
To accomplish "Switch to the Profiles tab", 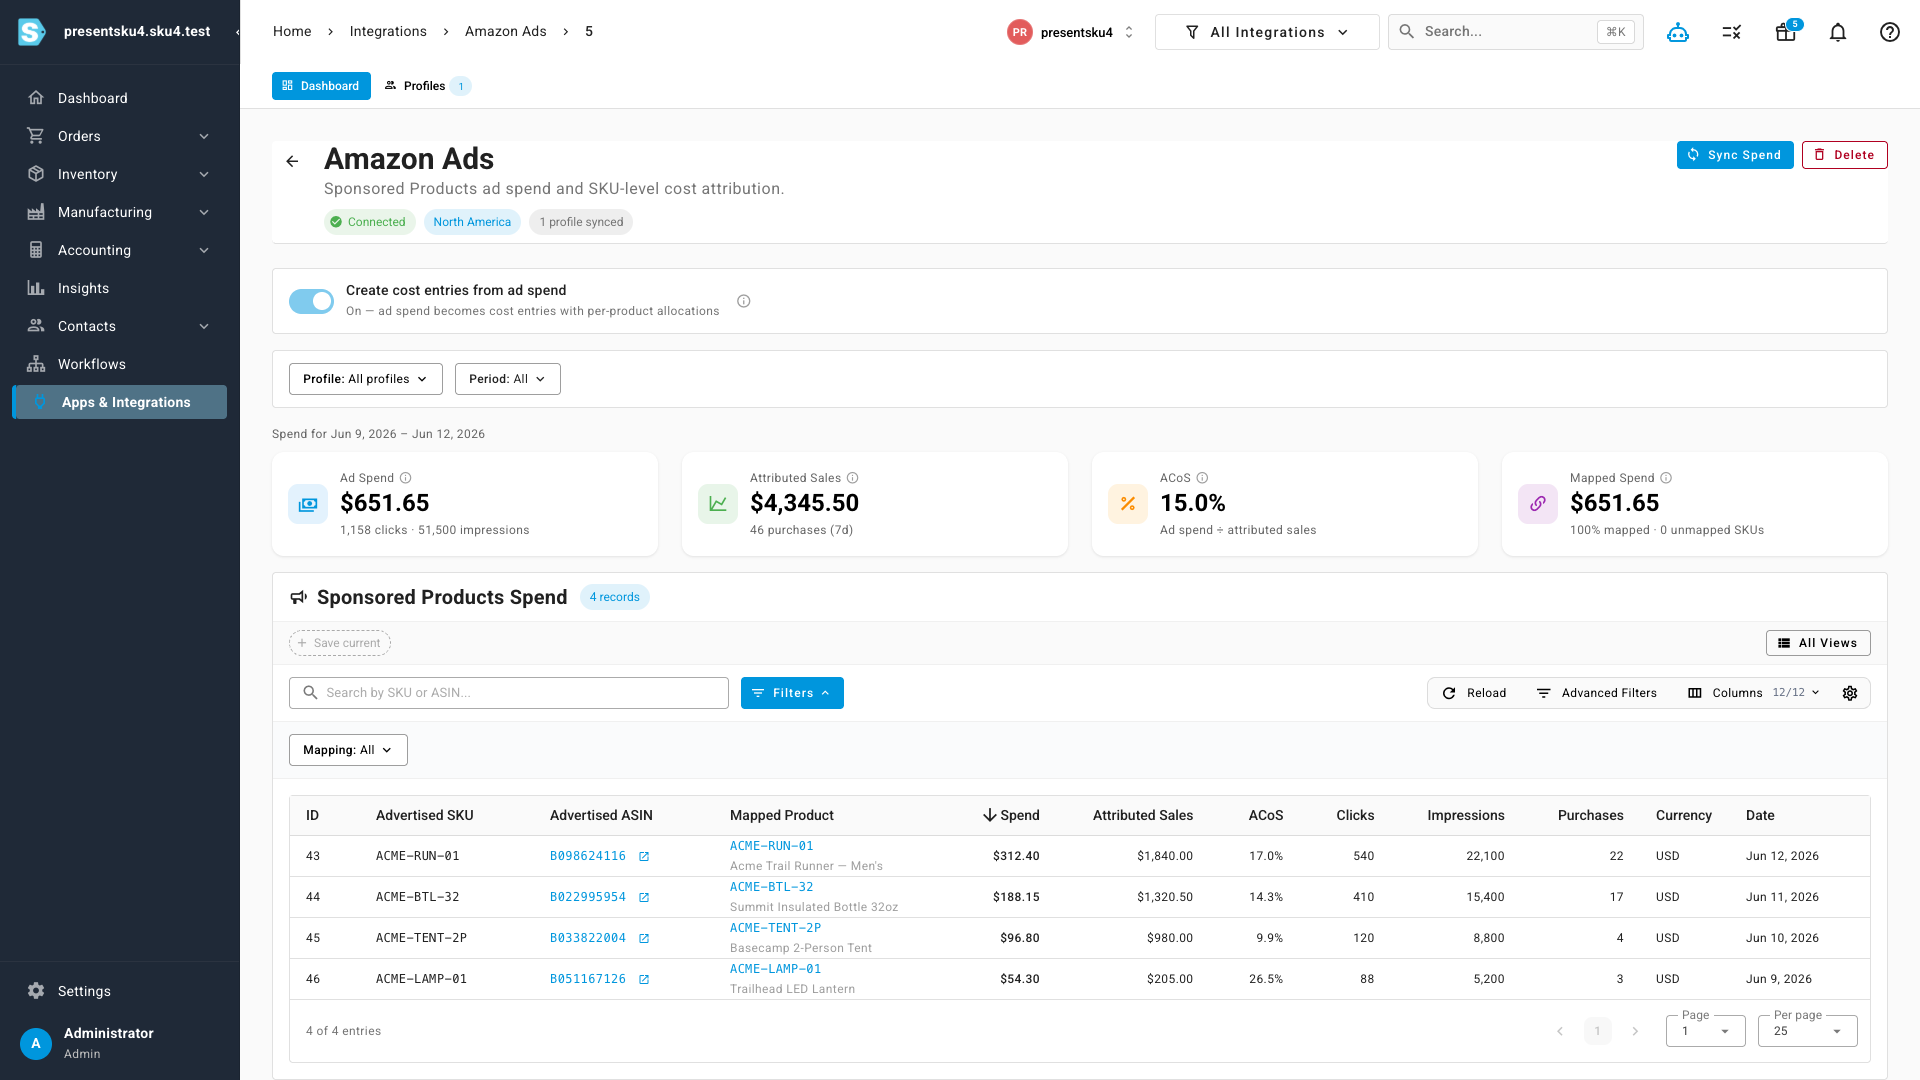I will [x=427, y=86].
